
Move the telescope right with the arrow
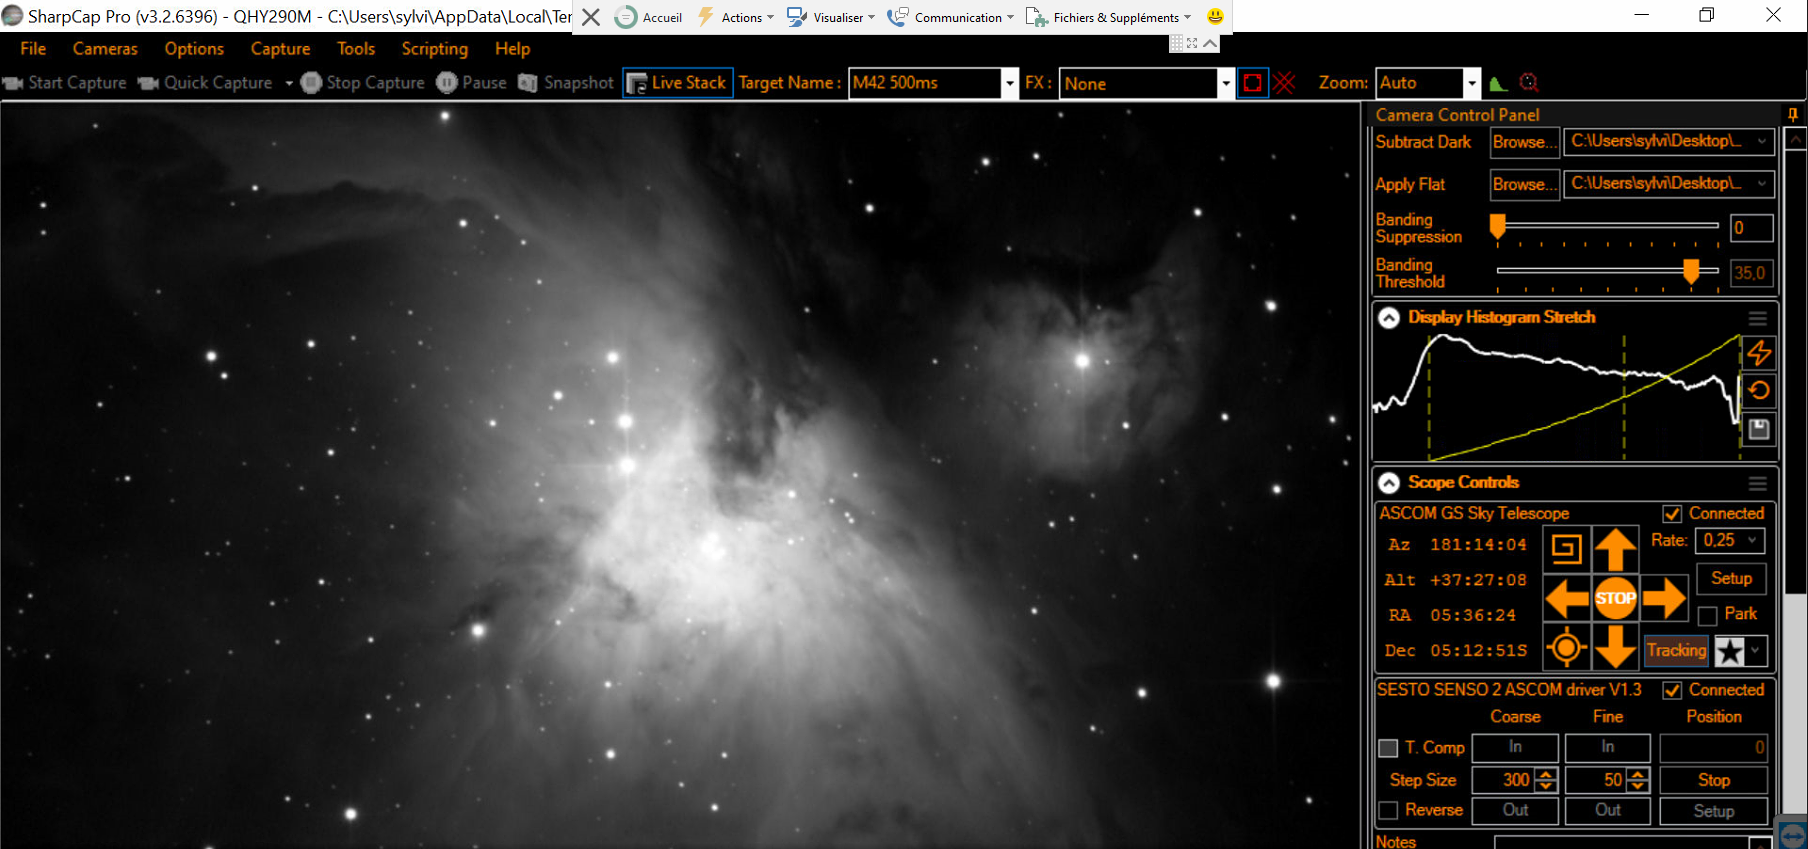pos(1664,599)
